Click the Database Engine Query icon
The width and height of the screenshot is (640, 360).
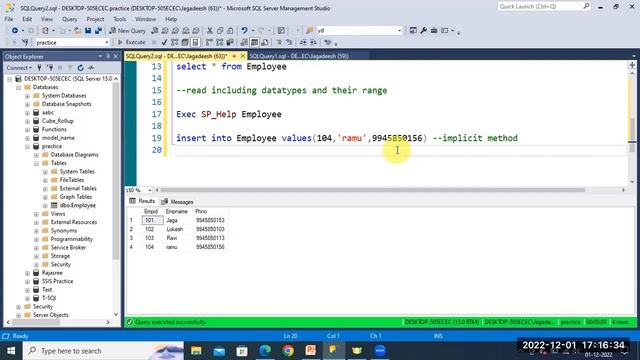[154, 31]
